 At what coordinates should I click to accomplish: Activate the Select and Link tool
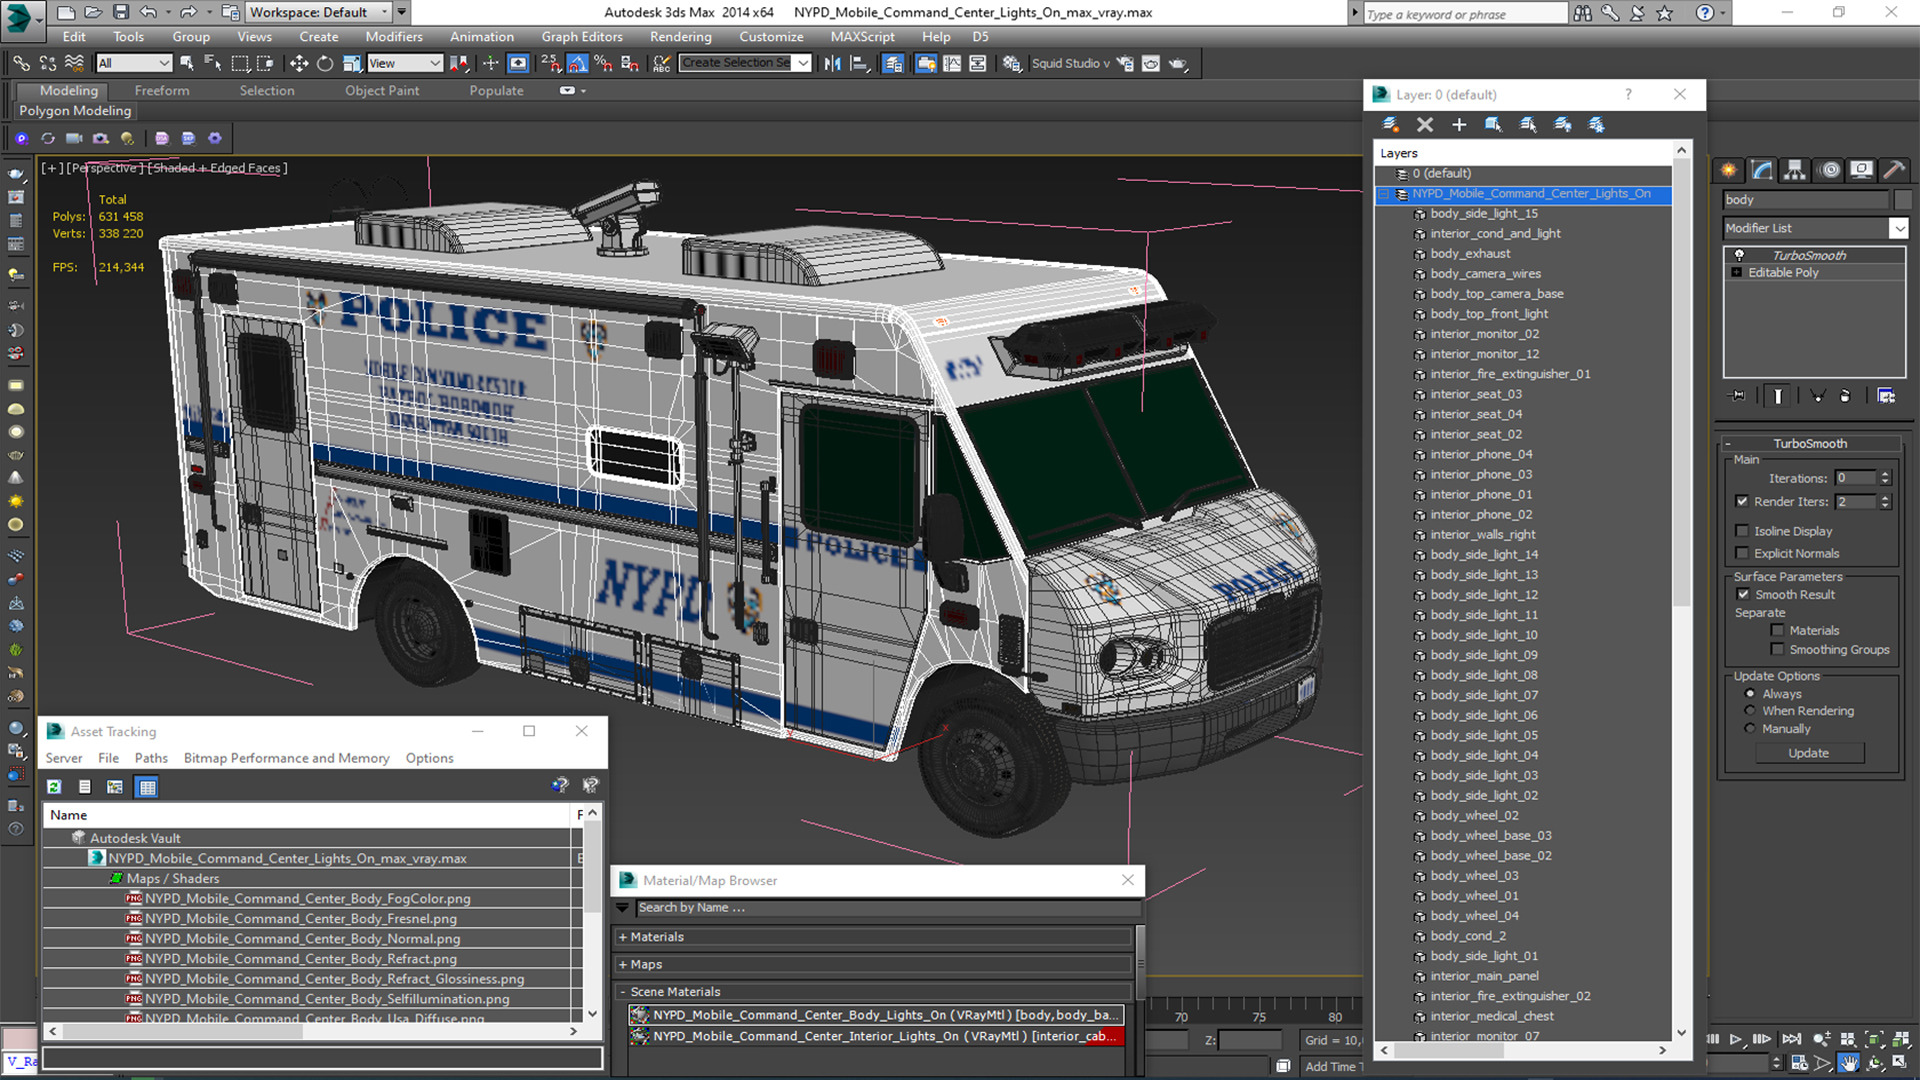[x=21, y=63]
